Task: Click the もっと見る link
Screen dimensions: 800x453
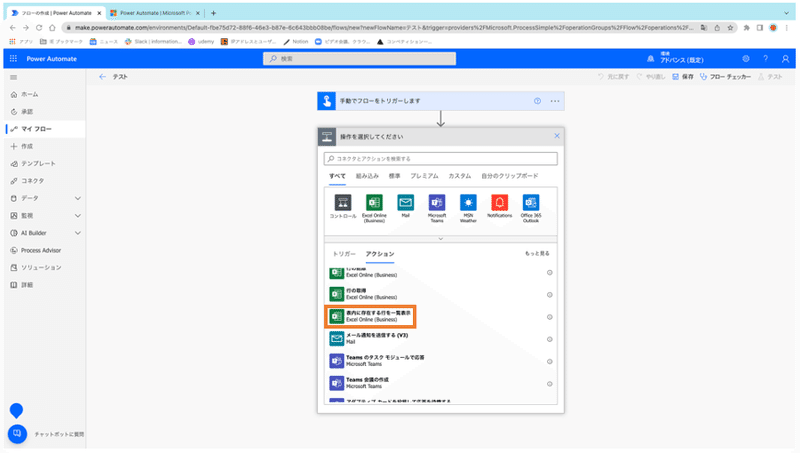Action: click(x=537, y=254)
